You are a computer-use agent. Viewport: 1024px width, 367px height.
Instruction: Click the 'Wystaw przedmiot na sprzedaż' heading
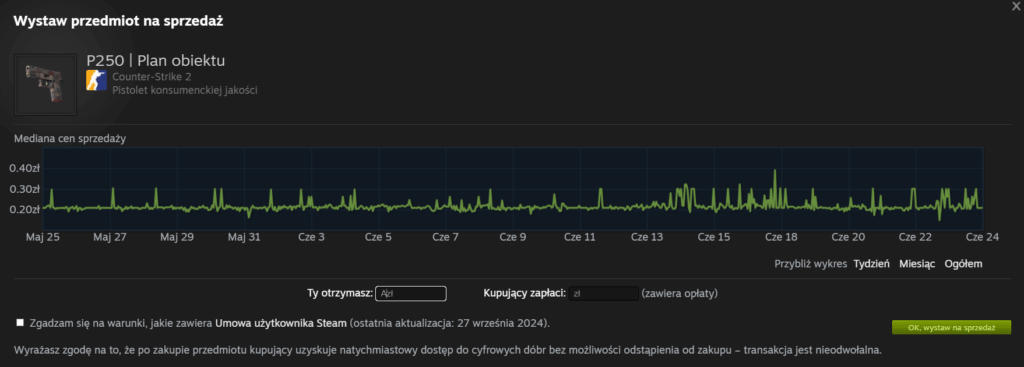(119, 21)
